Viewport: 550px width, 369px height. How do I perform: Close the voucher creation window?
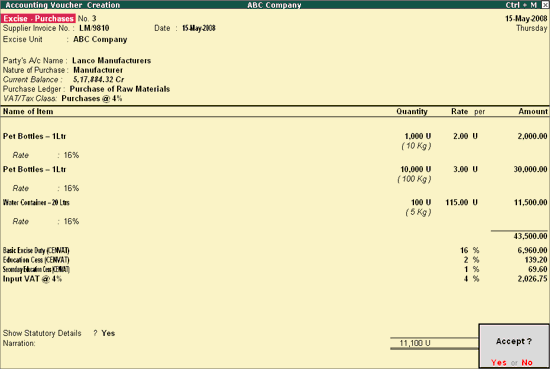(x=545, y=5)
